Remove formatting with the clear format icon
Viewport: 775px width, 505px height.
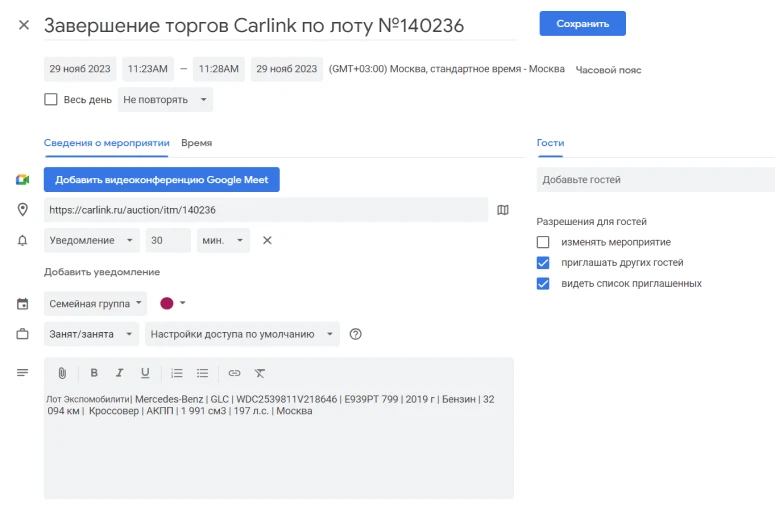coord(260,373)
